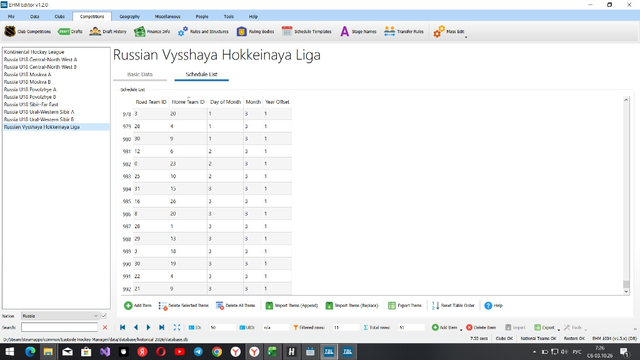Open the Mass Edit tool
640x360 pixels.
coord(449,31)
